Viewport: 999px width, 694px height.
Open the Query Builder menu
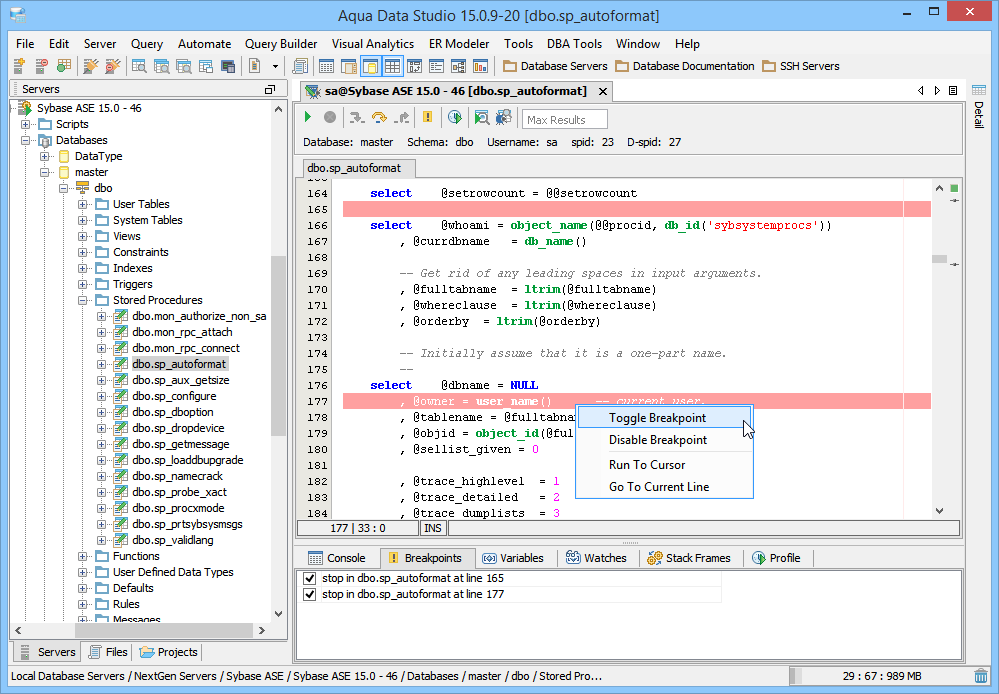[x=281, y=44]
